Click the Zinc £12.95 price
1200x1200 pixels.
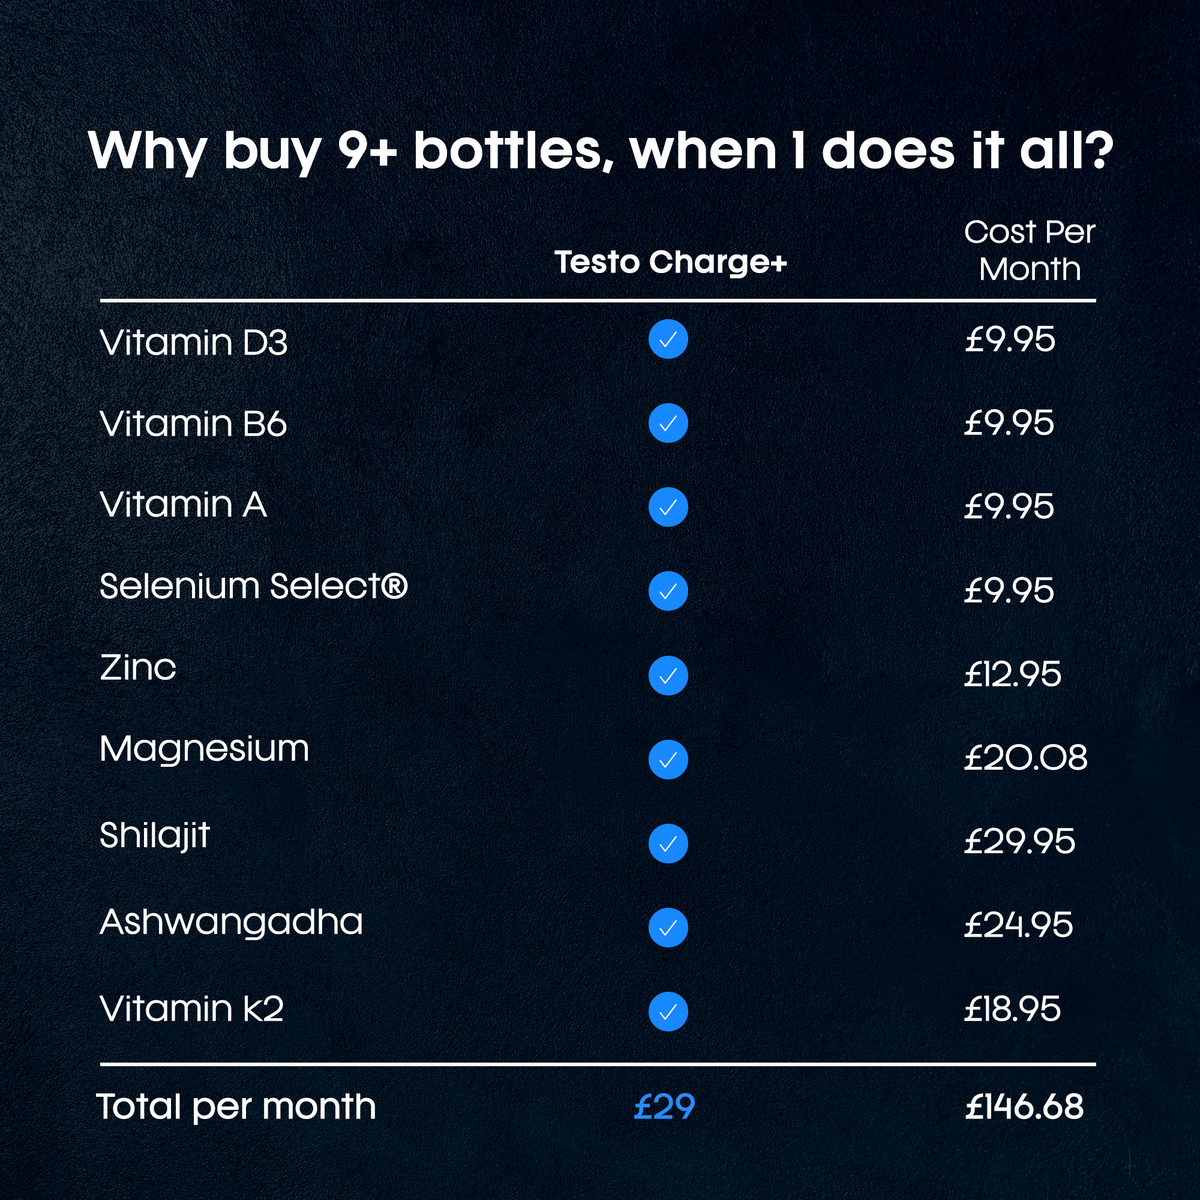tap(1012, 674)
